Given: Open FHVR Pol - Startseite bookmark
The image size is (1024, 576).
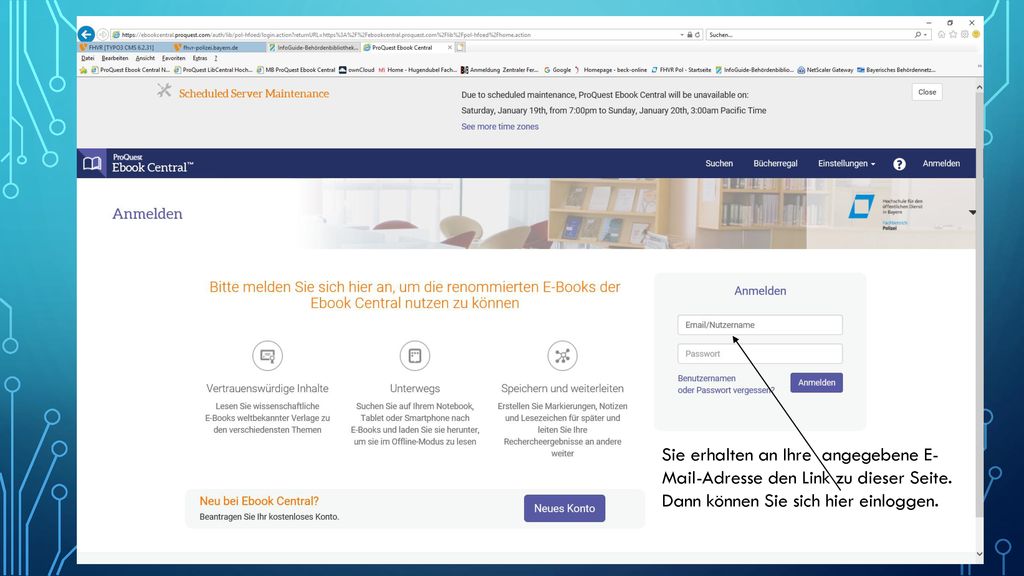Looking at the screenshot, I should coord(681,70).
